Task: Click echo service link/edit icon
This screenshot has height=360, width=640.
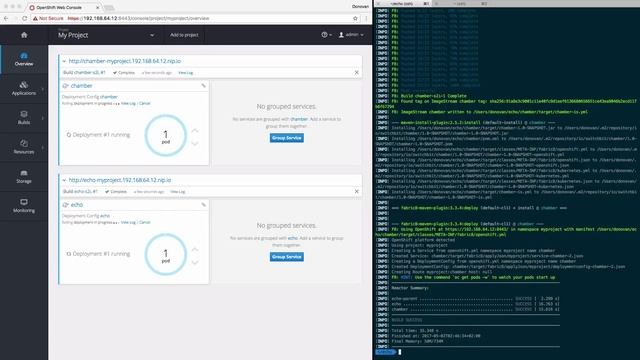Action: [203, 204]
